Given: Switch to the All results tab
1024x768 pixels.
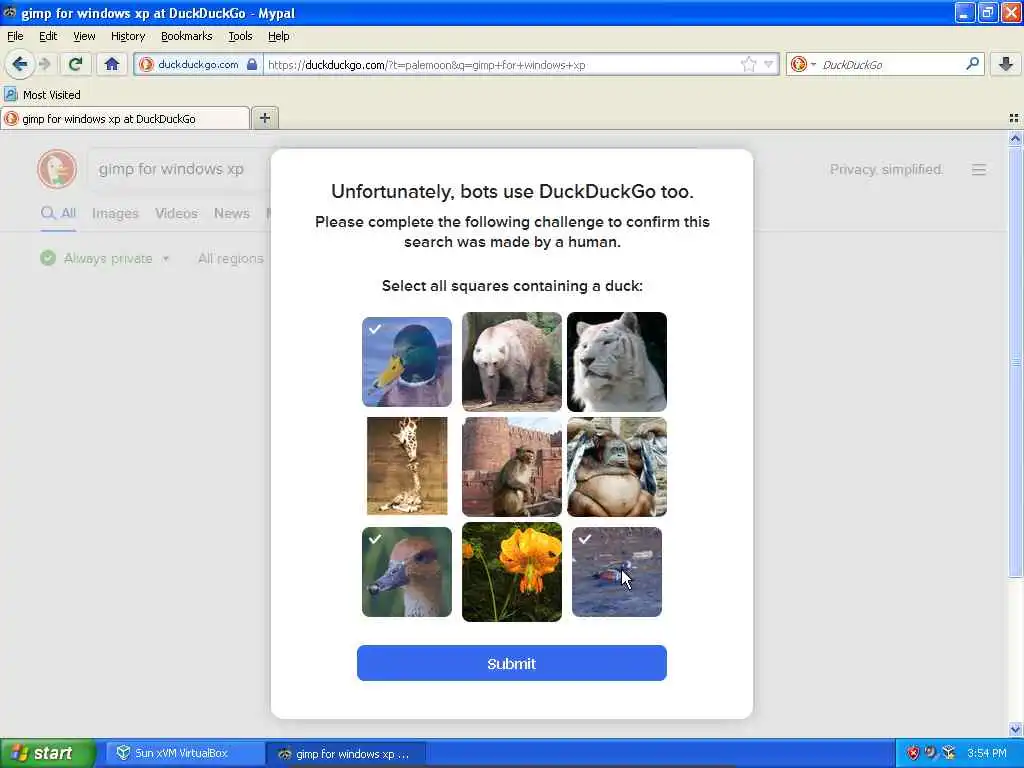Looking at the screenshot, I should click(x=58, y=214).
